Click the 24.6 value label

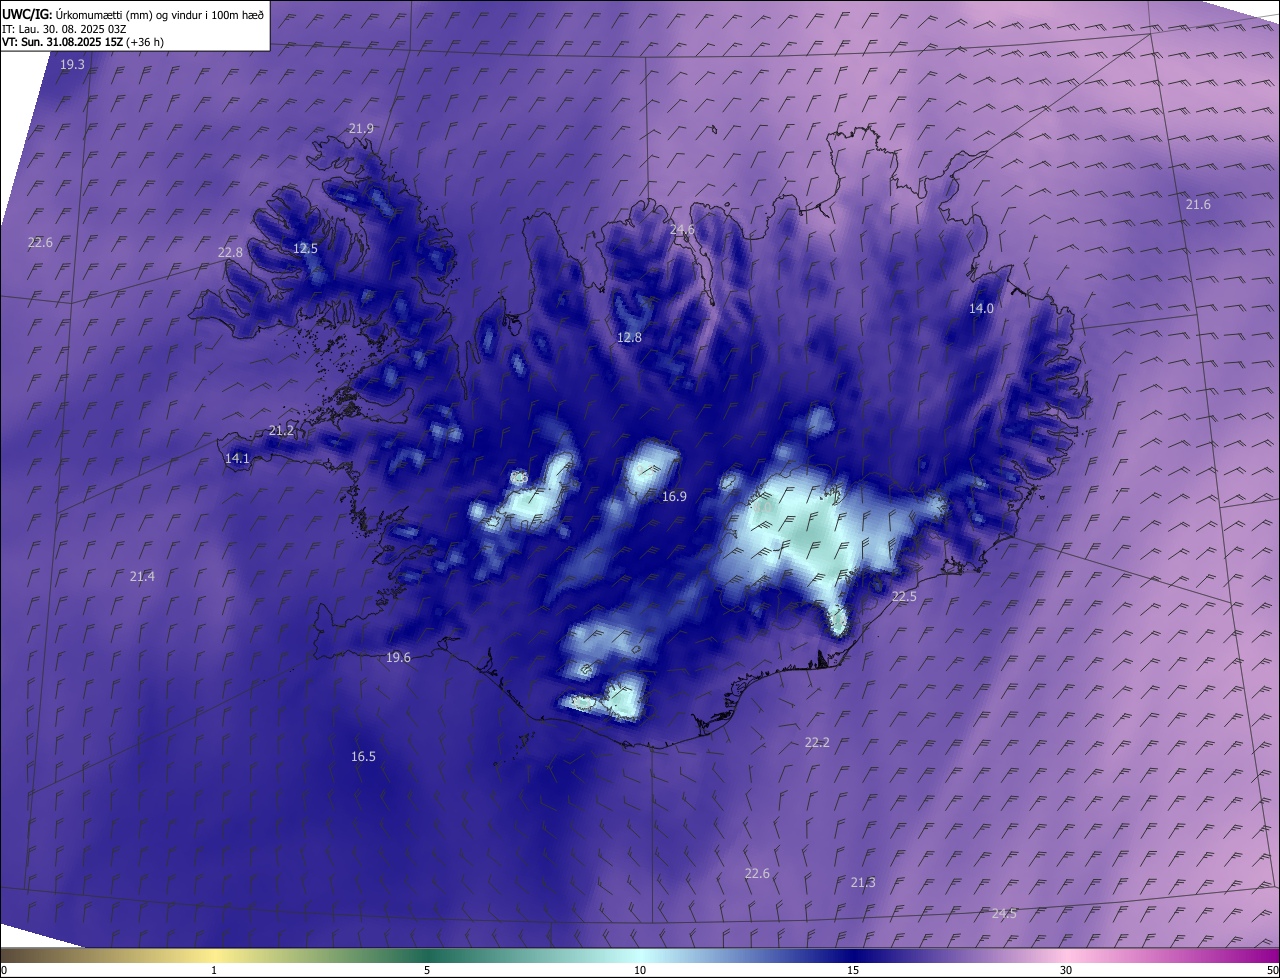[x=682, y=230]
